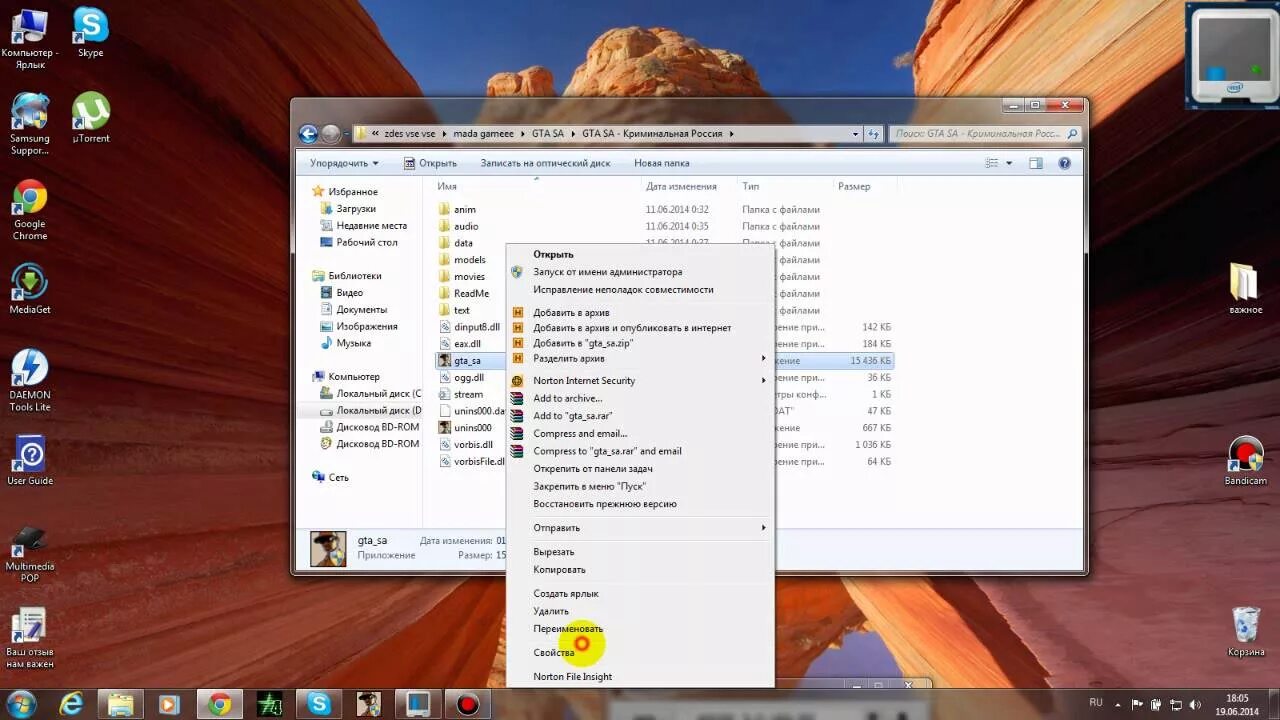Image resolution: width=1280 pixels, height=720 pixels.
Task: Choose Создать ярлык in context menu
Action: pos(640,593)
